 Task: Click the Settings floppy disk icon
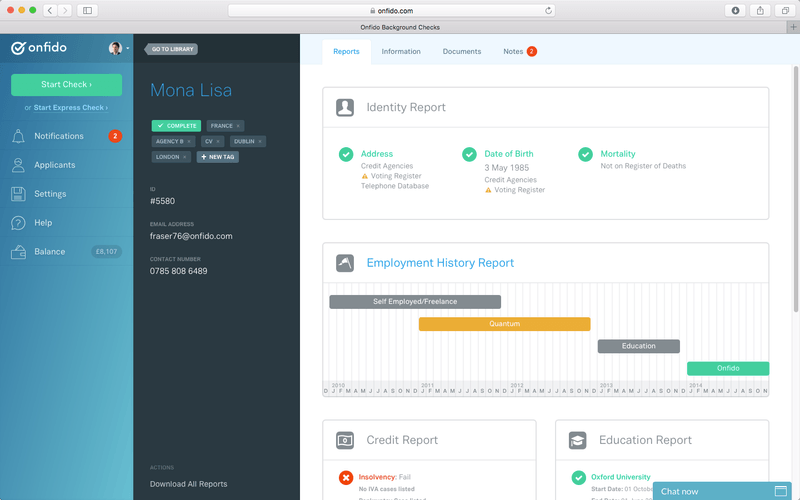pyautogui.click(x=18, y=194)
